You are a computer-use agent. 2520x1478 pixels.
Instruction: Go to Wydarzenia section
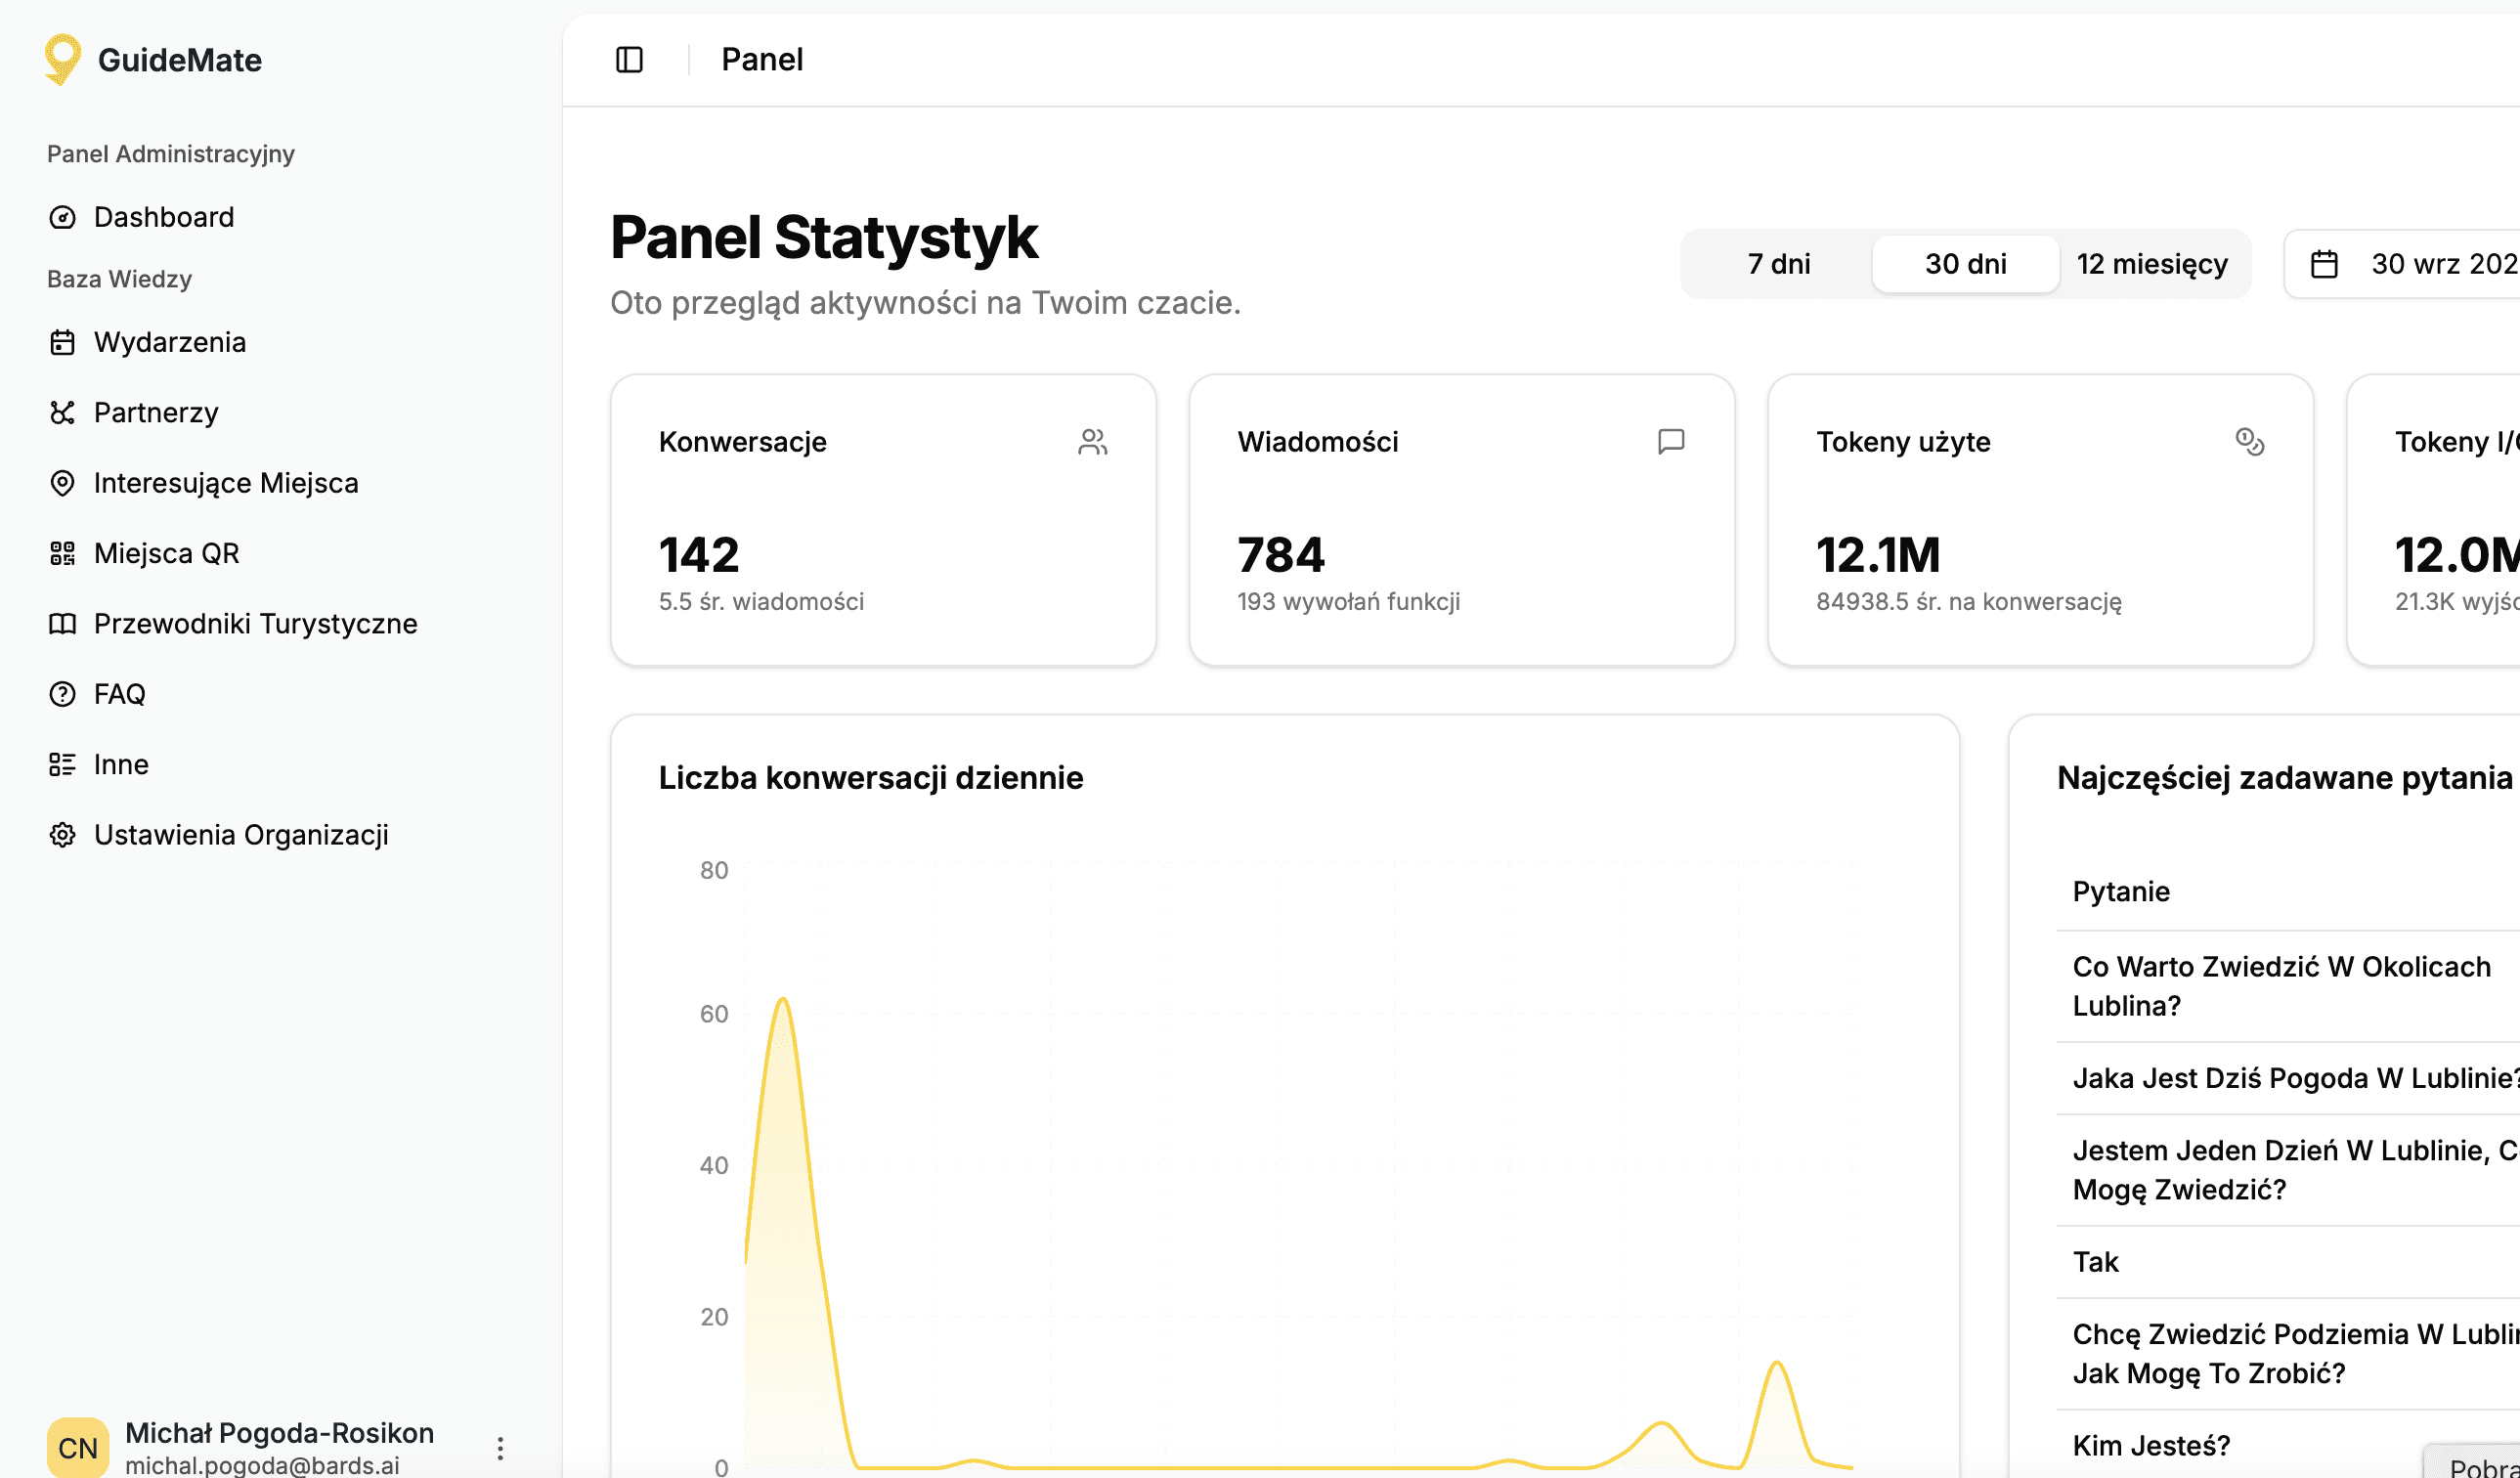click(170, 342)
